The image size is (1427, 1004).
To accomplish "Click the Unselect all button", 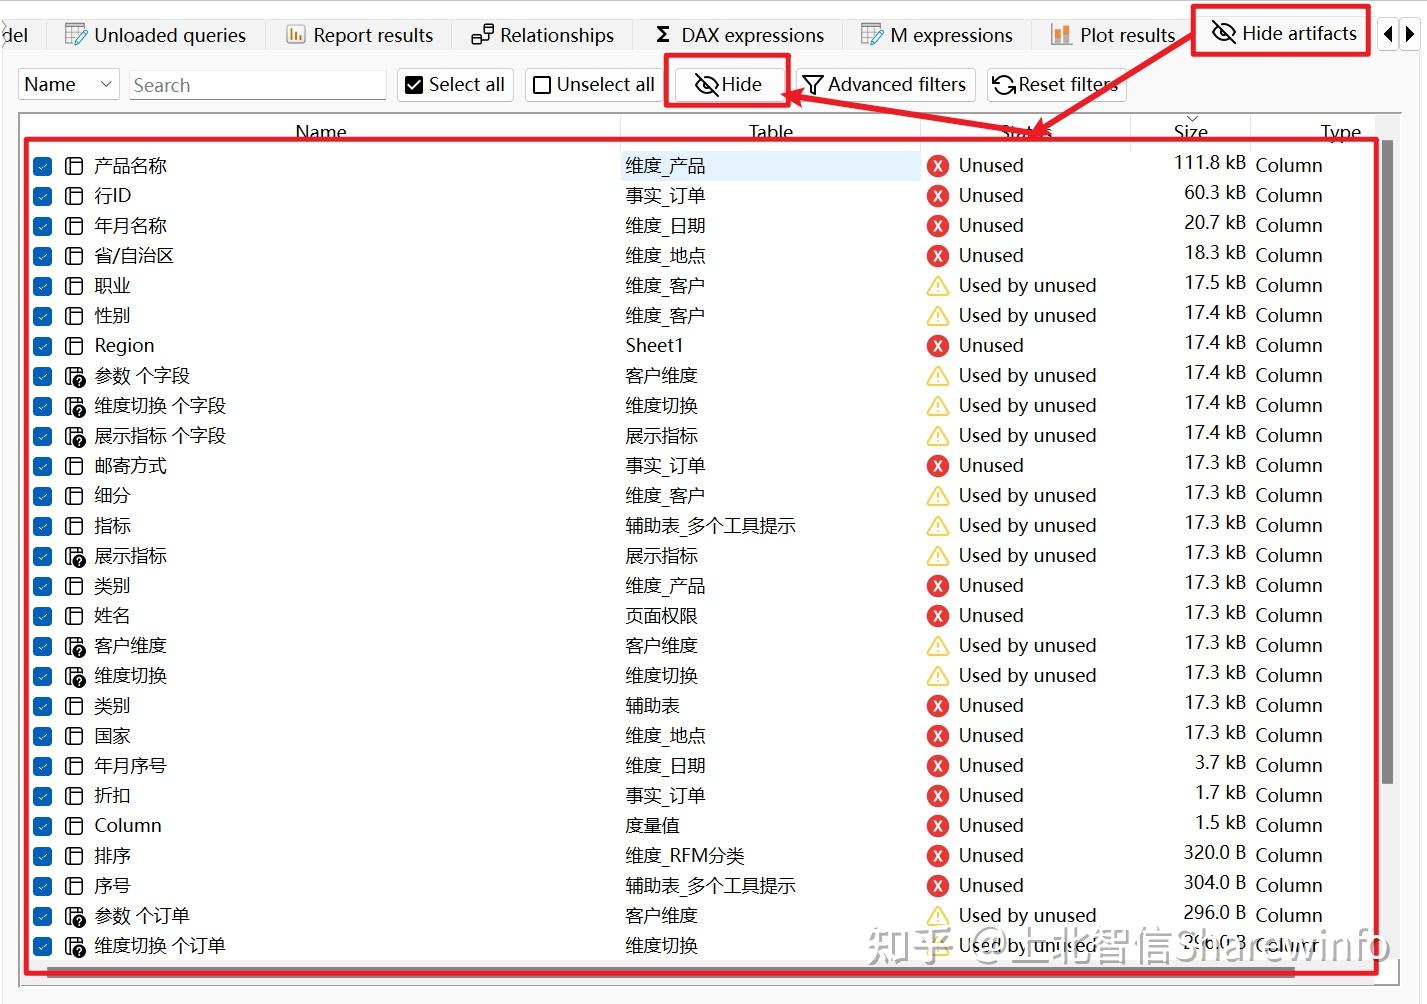I will click(x=592, y=85).
